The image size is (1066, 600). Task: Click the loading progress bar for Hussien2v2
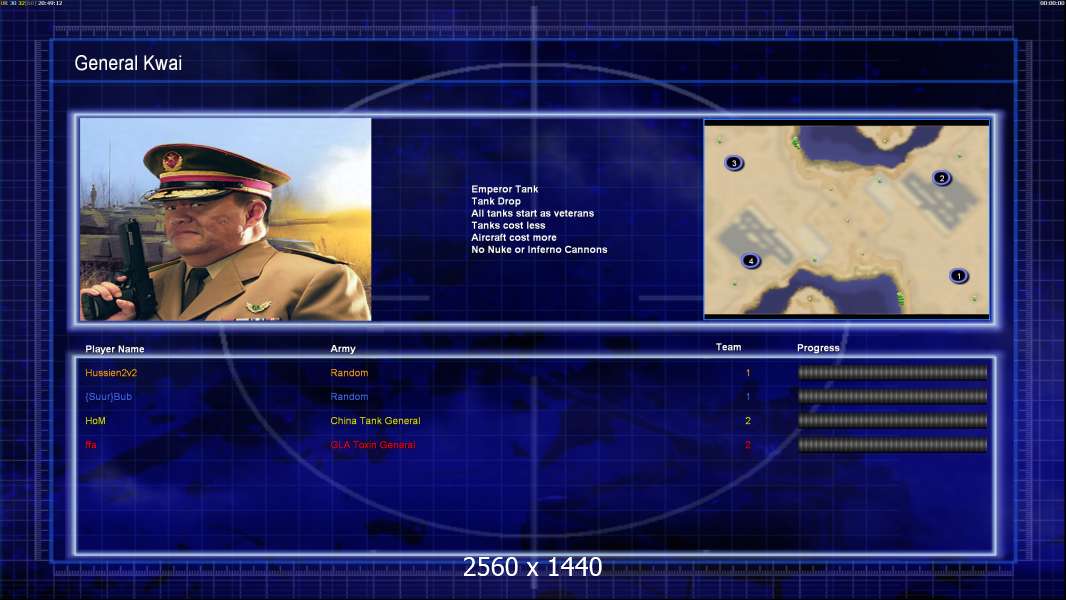[x=892, y=372]
